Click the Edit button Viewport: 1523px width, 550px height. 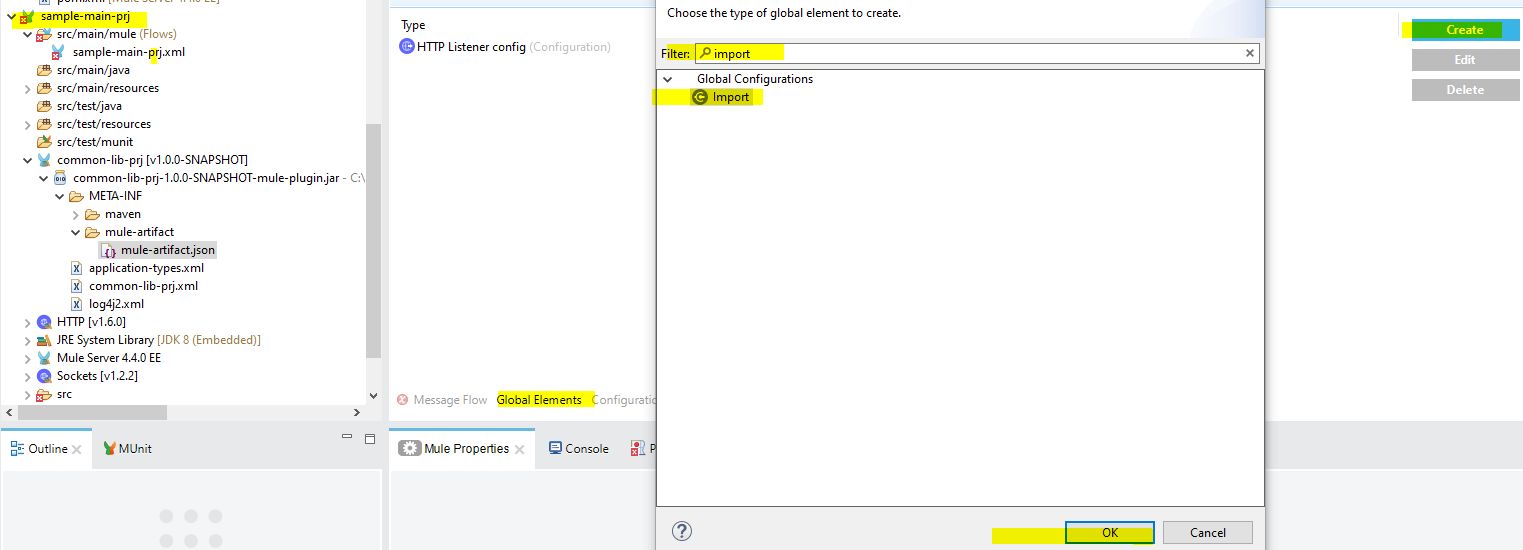click(x=1464, y=59)
